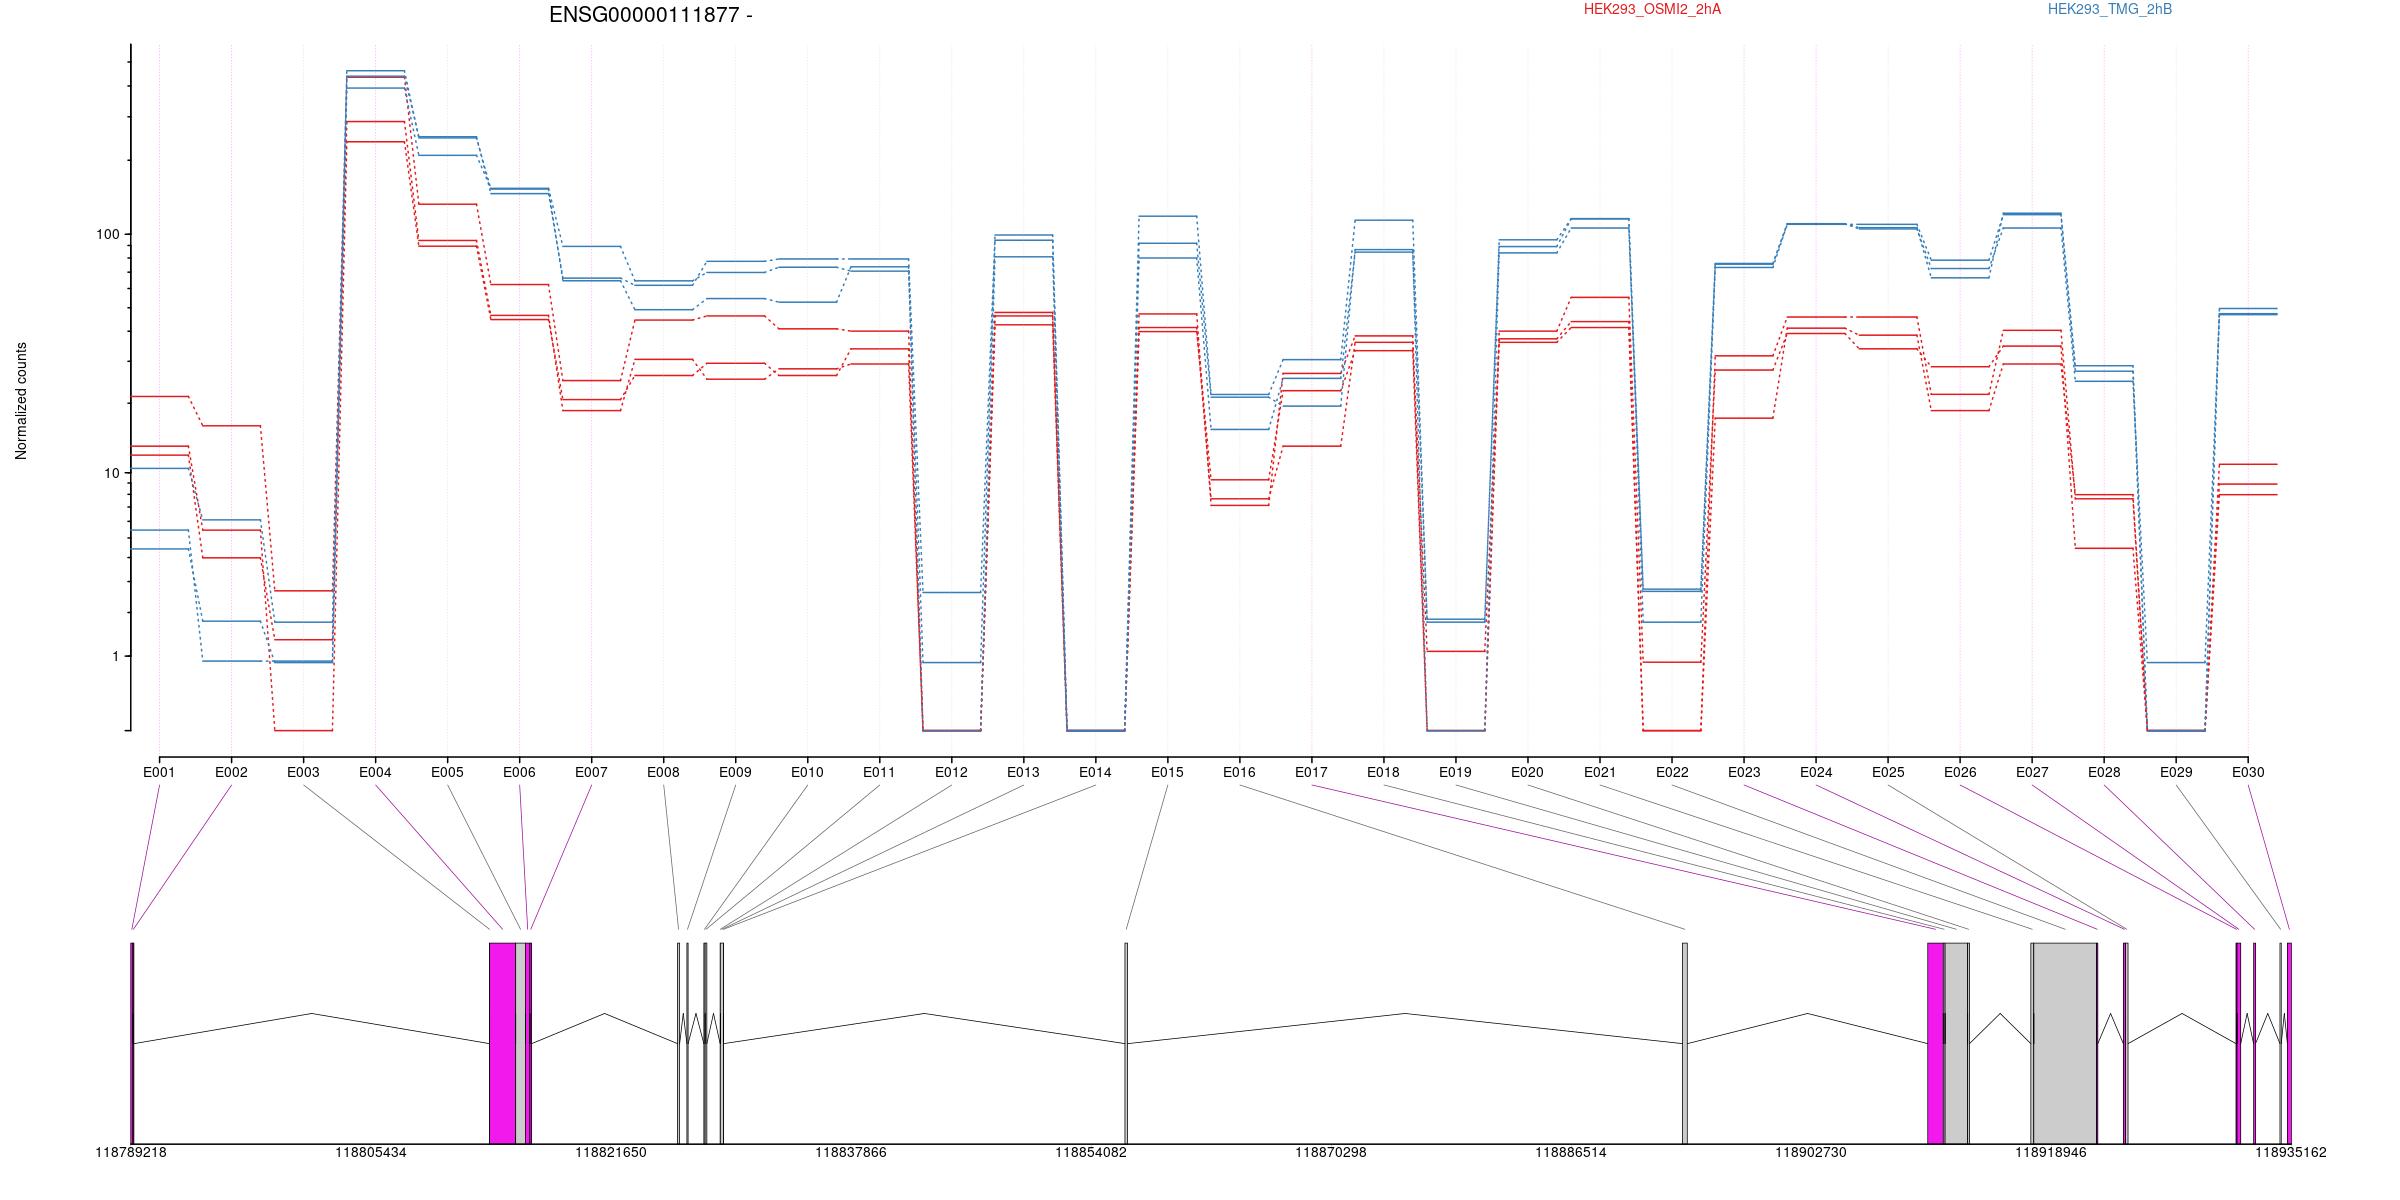The image size is (2400, 1200).
Task: Click exon label E029
Action: click(2176, 772)
